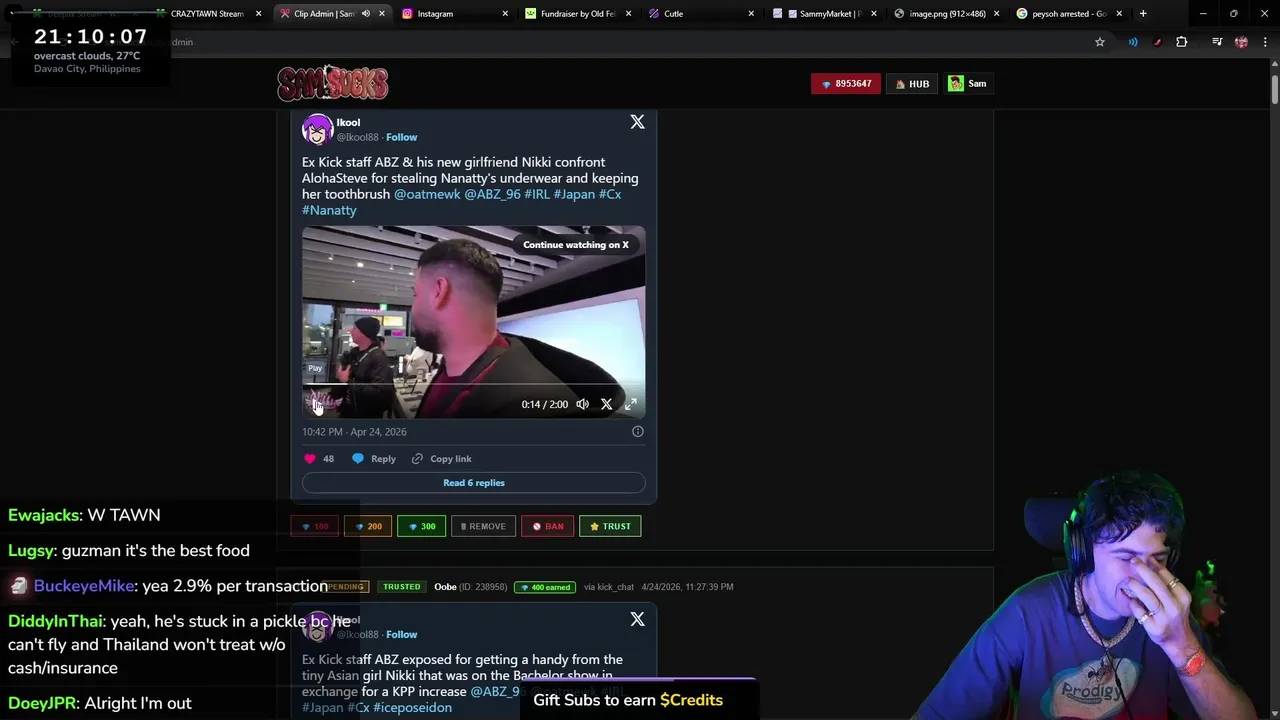Open the tweet timestamp 10:42 PM Apr 24, 2026
This screenshot has height=720, width=1280.
coord(354,432)
